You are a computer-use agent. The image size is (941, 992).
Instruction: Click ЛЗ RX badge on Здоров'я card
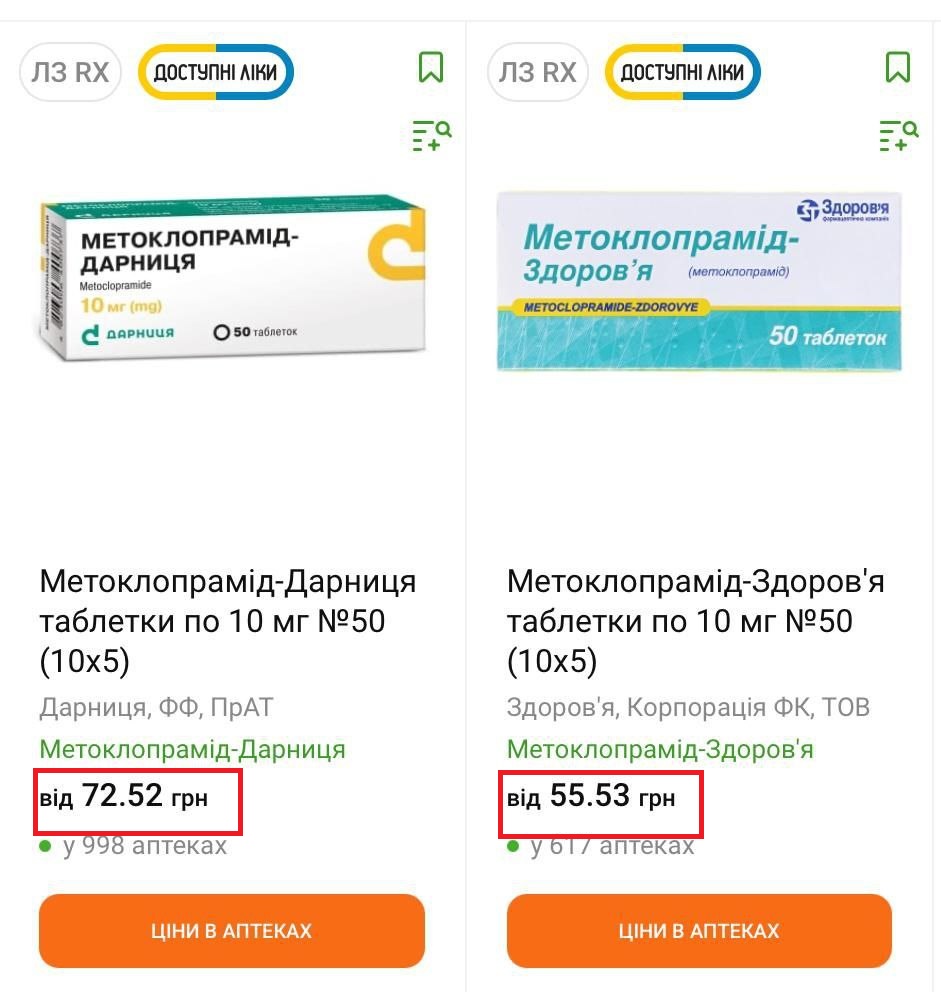pos(538,72)
